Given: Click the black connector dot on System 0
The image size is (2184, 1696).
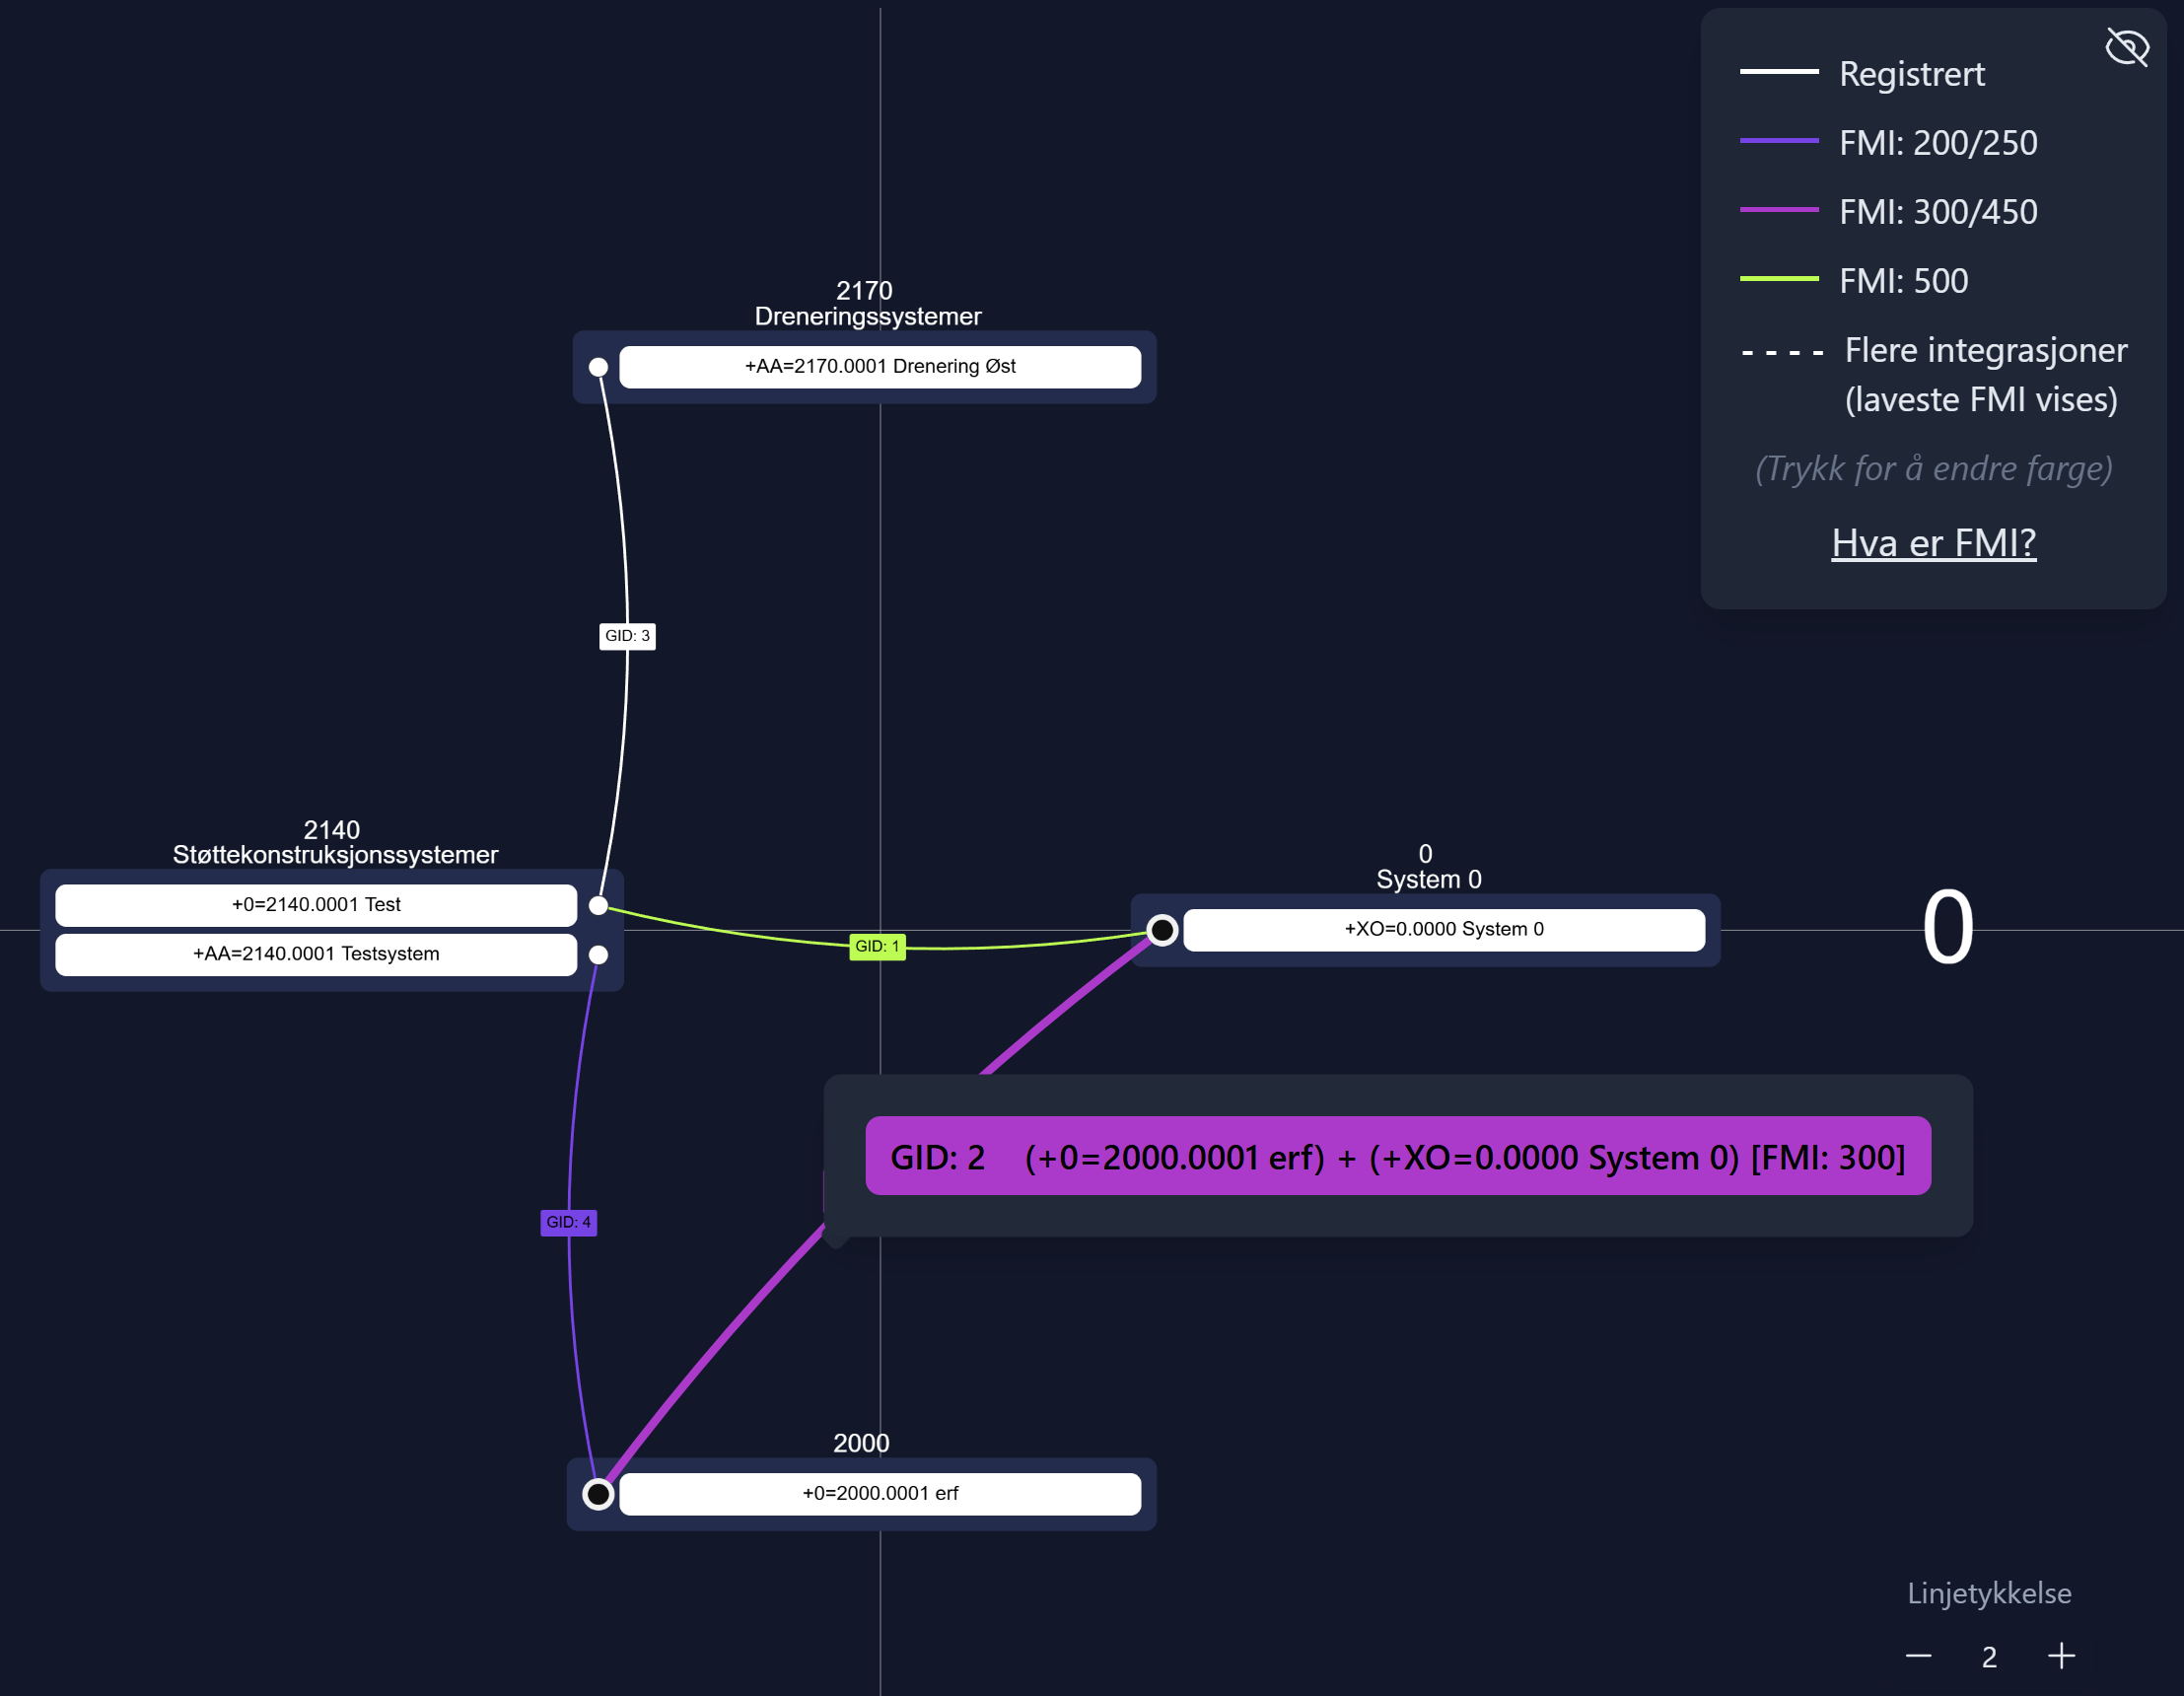Looking at the screenshot, I should click(1162, 930).
